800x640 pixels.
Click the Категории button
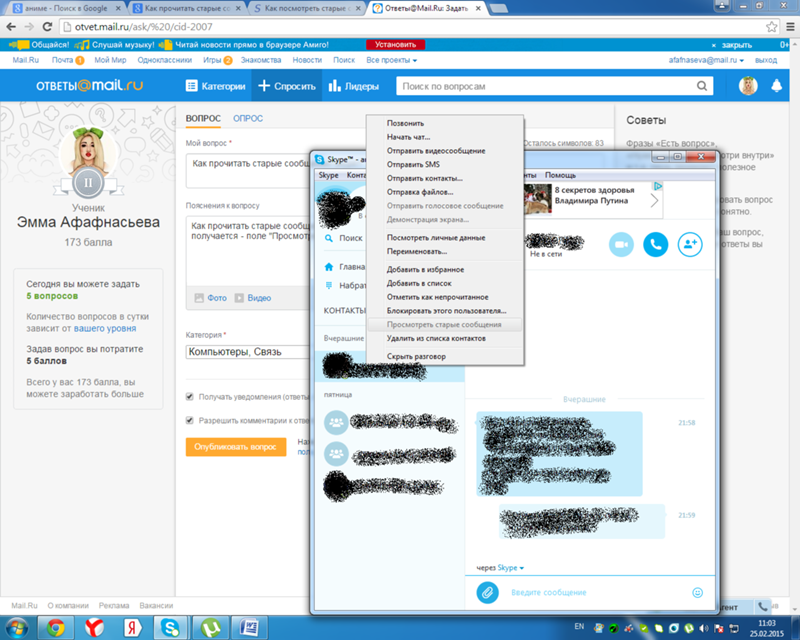pyautogui.click(x=215, y=86)
